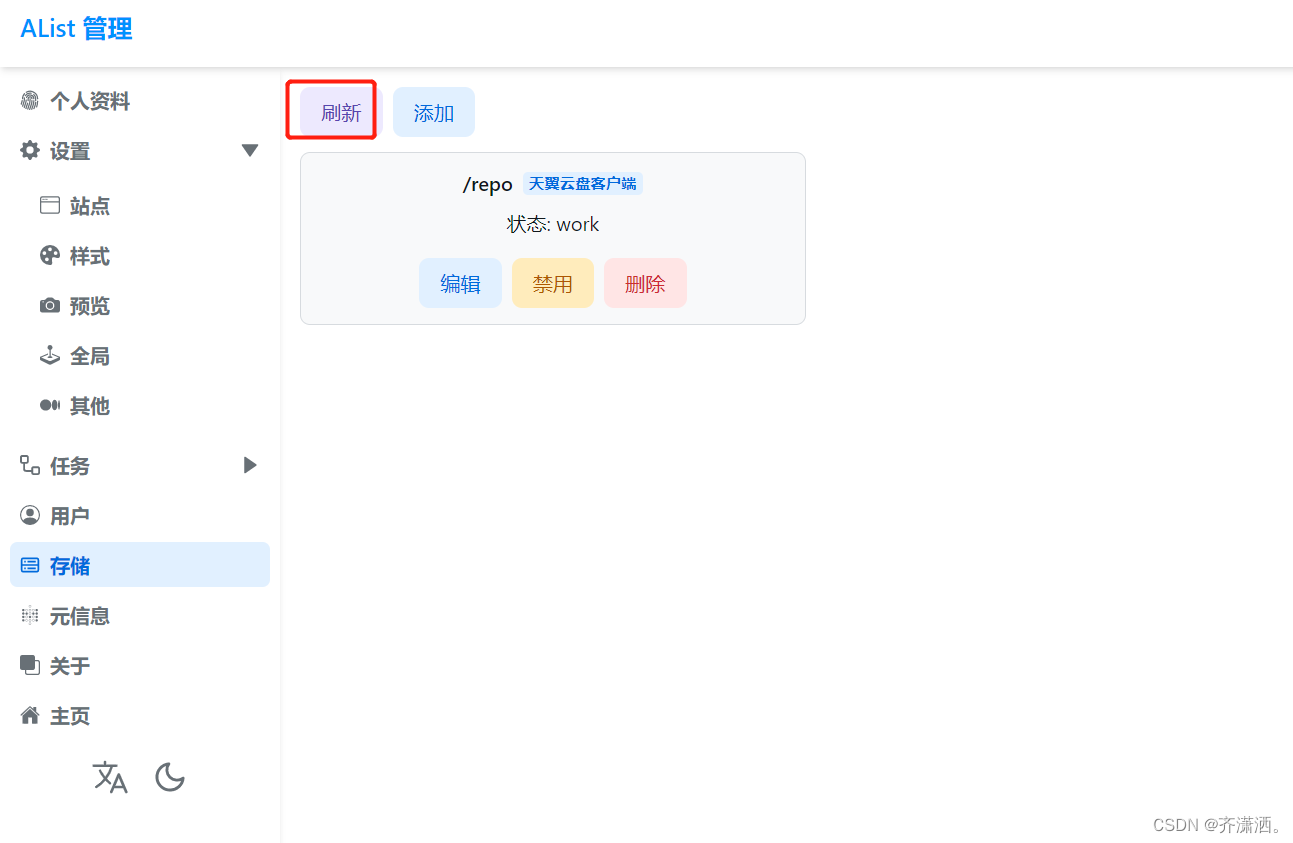Click the AList 管理 title link
1293x843 pixels.
76,29
